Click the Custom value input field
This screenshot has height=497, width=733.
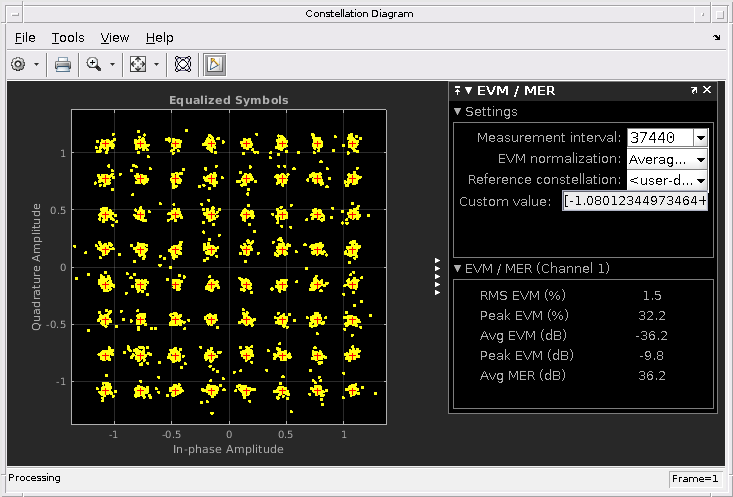click(635, 201)
